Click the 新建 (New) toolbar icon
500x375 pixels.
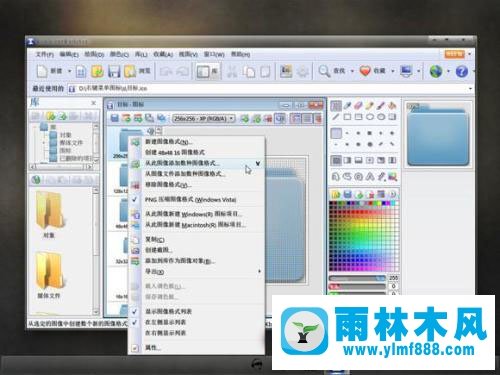(42, 71)
